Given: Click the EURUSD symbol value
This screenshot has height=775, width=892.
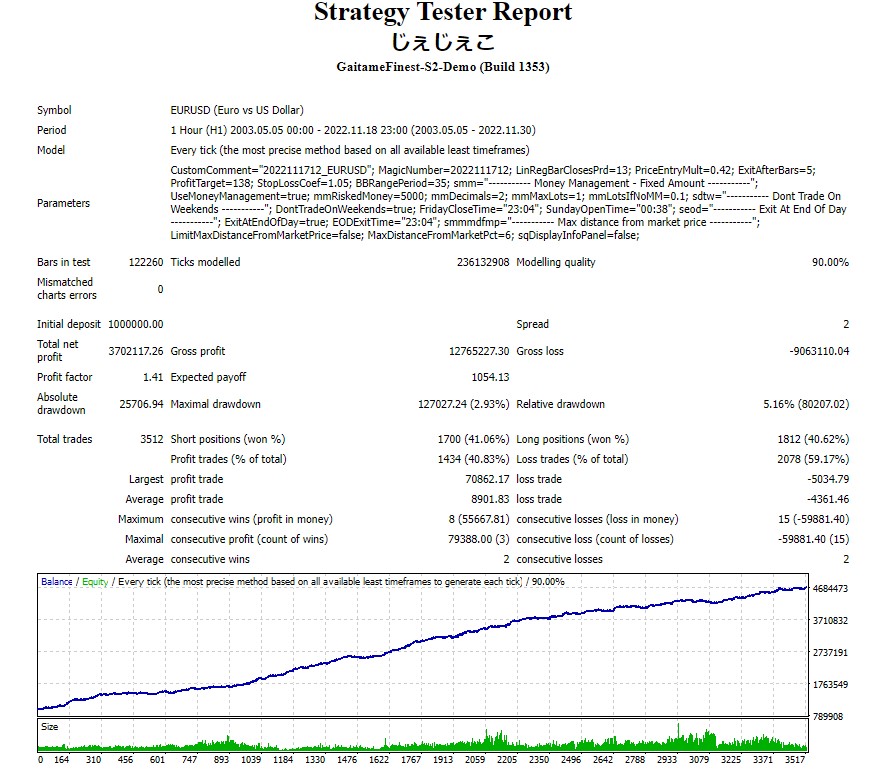Looking at the screenshot, I should 237,110.
